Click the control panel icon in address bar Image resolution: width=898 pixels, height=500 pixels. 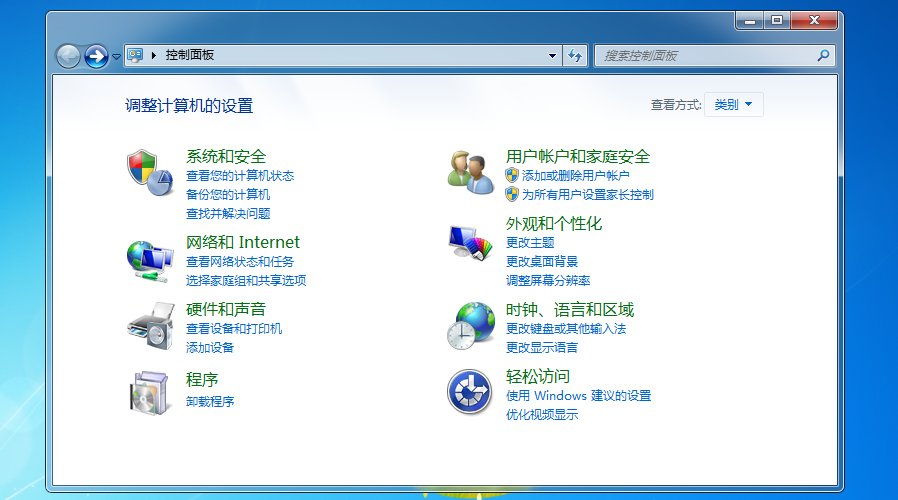pyautogui.click(x=135, y=55)
